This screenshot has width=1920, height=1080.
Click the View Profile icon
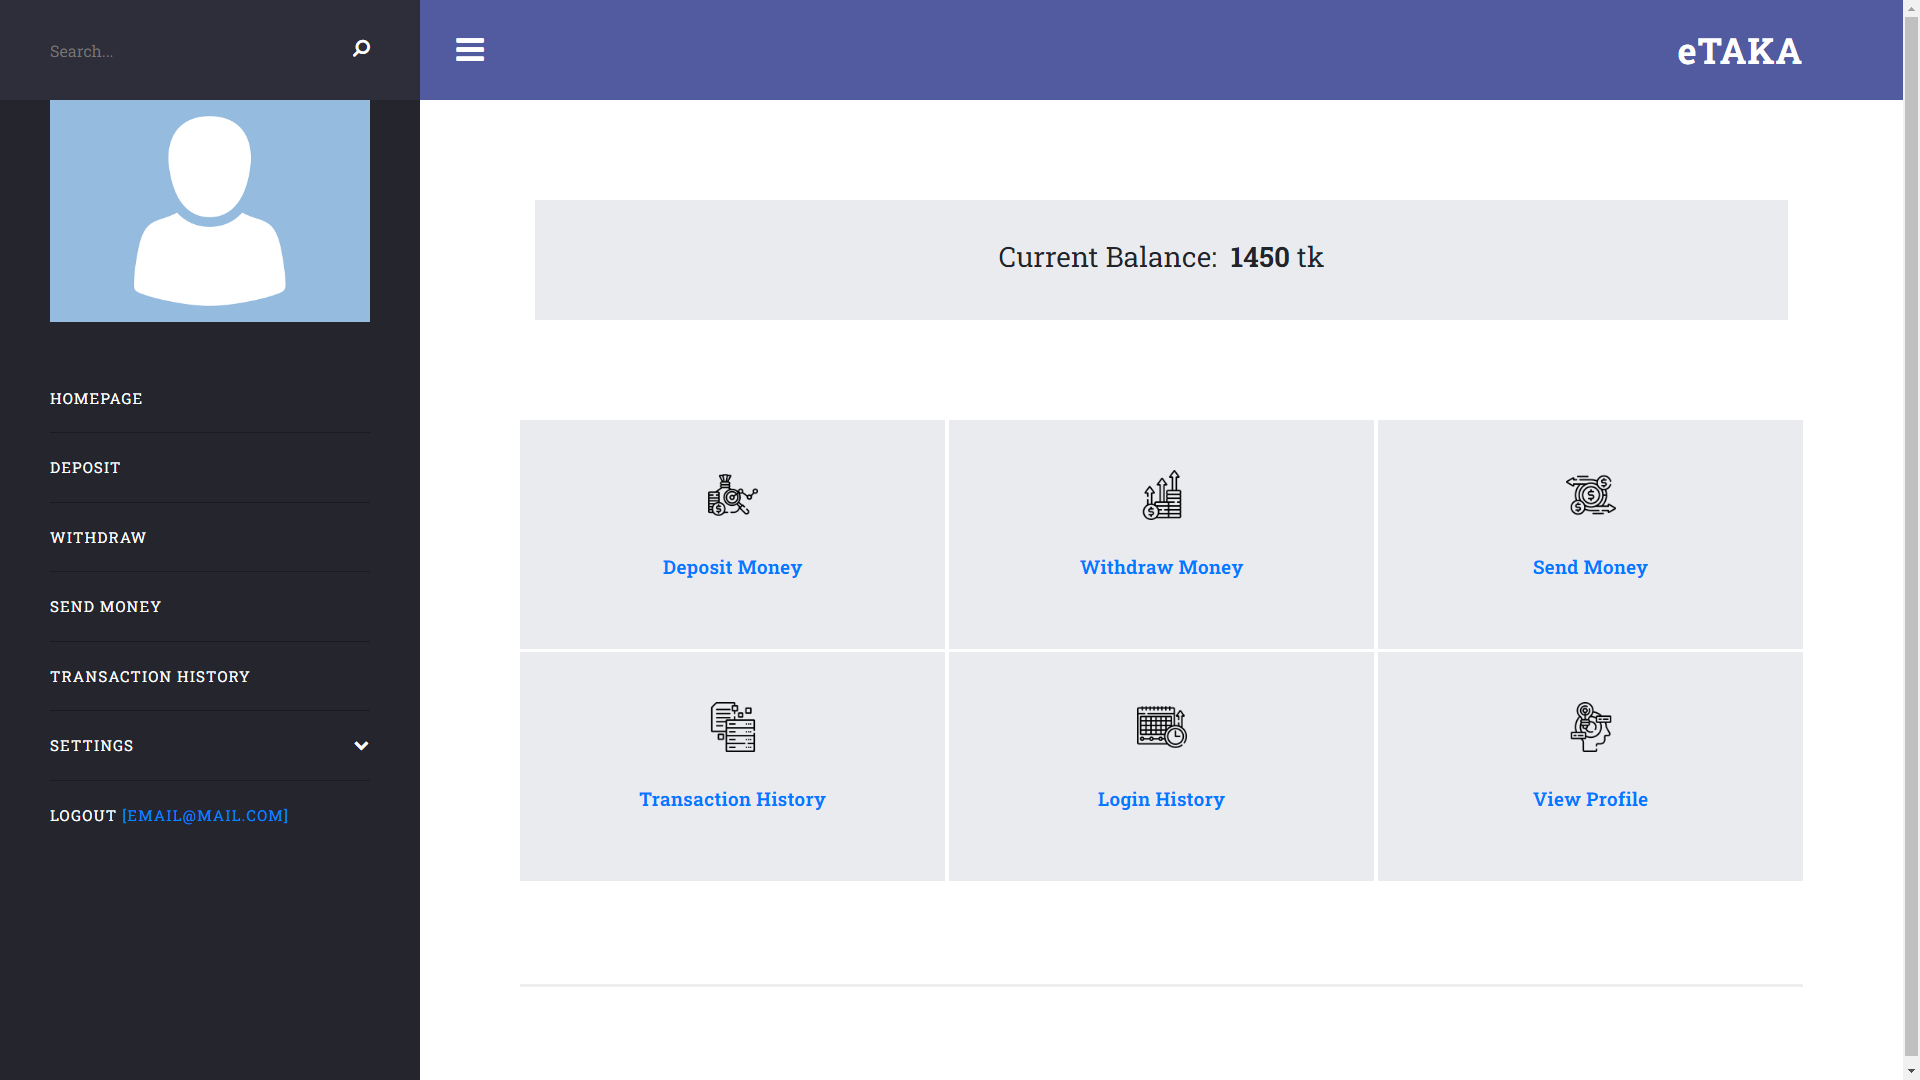1590,727
